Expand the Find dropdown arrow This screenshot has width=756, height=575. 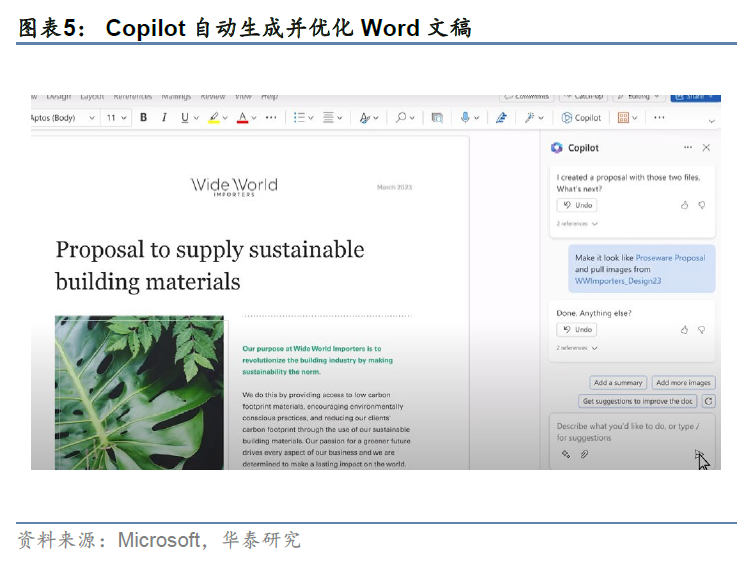[412, 118]
